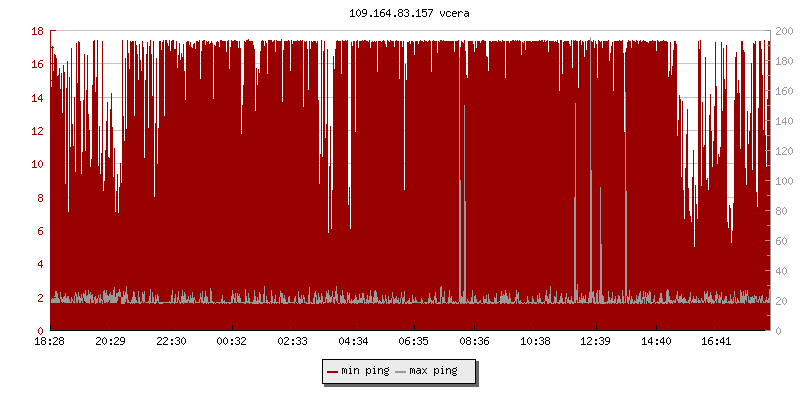Select the "min ping" legend label
800x400 pixels.
pyautogui.click(x=364, y=372)
